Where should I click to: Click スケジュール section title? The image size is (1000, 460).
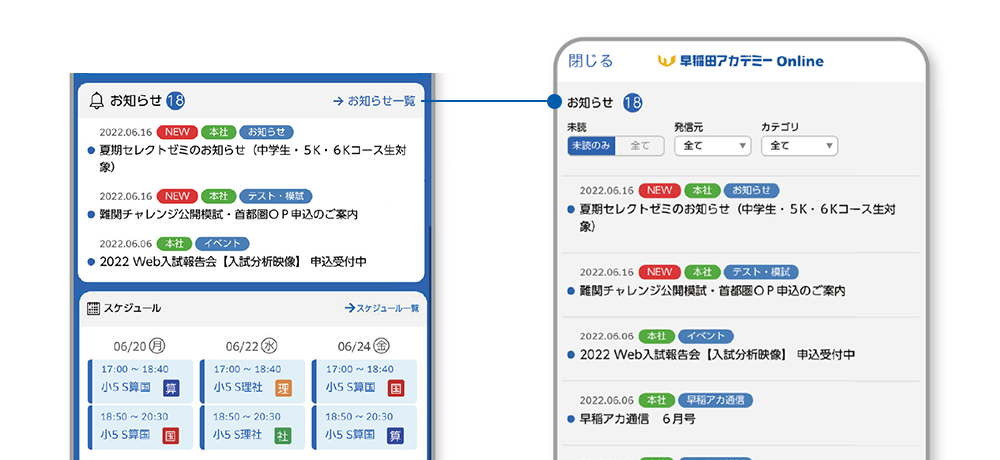click(133, 308)
